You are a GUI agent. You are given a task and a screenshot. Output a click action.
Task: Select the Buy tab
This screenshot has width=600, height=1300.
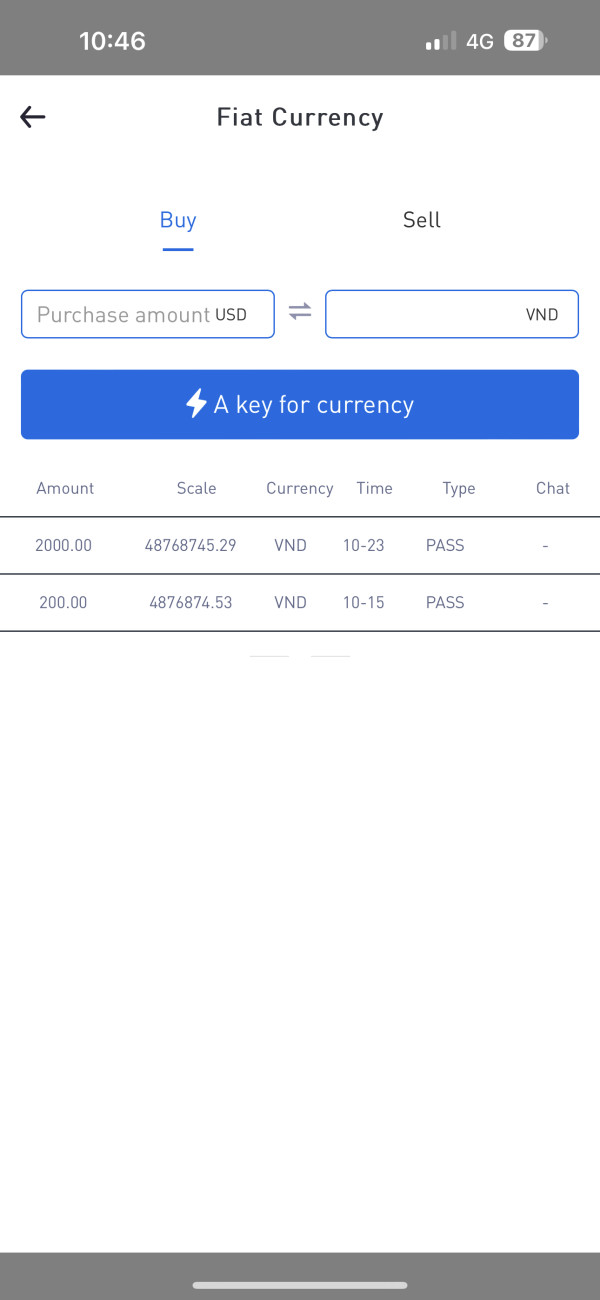pos(178,220)
